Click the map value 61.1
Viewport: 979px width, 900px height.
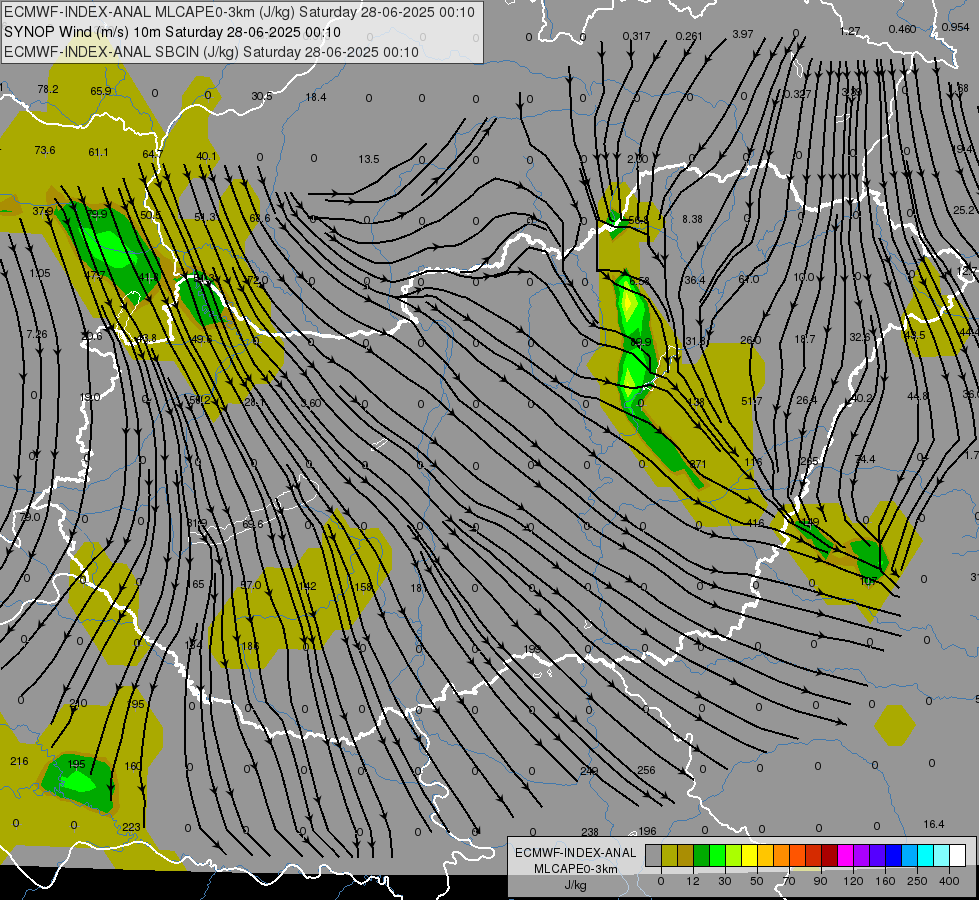click(x=99, y=152)
